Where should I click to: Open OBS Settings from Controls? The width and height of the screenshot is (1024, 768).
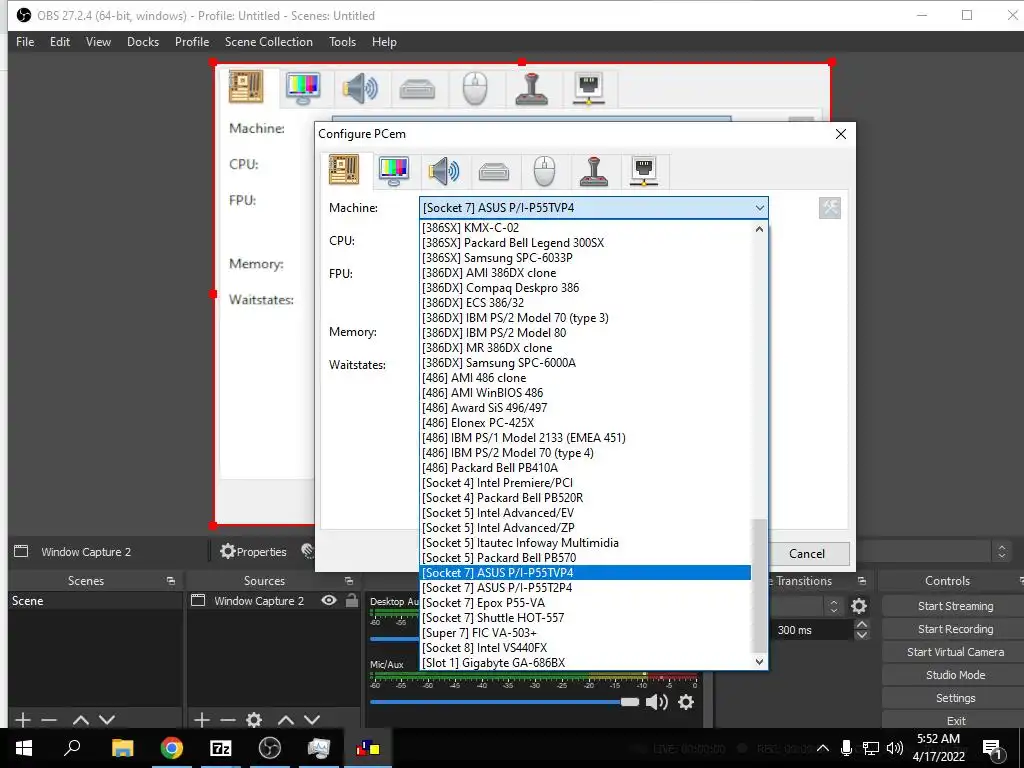[x=955, y=697]
